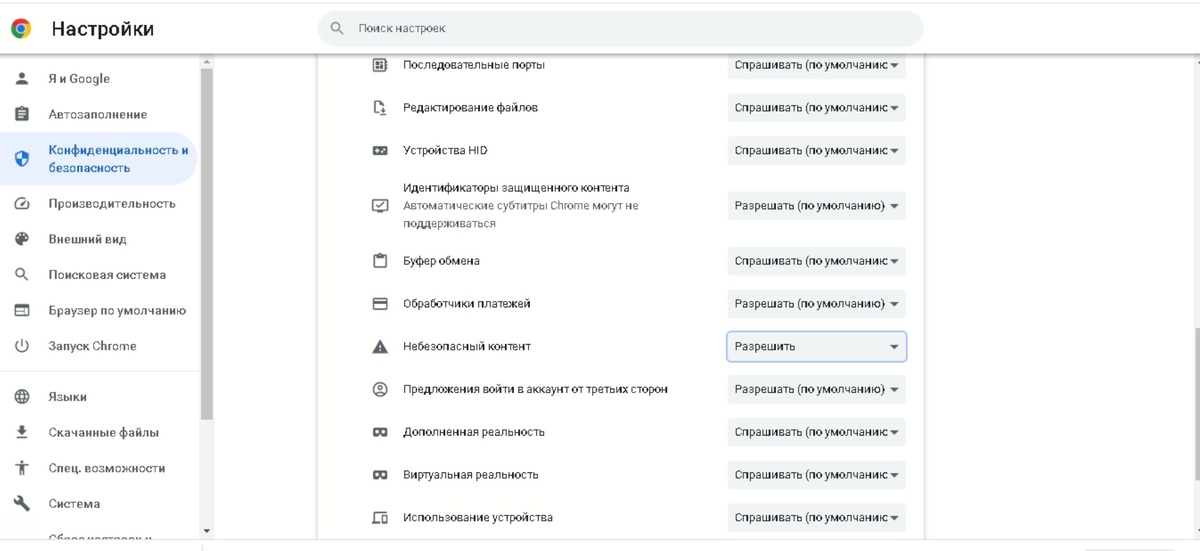The height and width of the screenshot is (551, 1200).
Task: Click the gauge icon for Производительность
Action: click(x=22, y=204)
